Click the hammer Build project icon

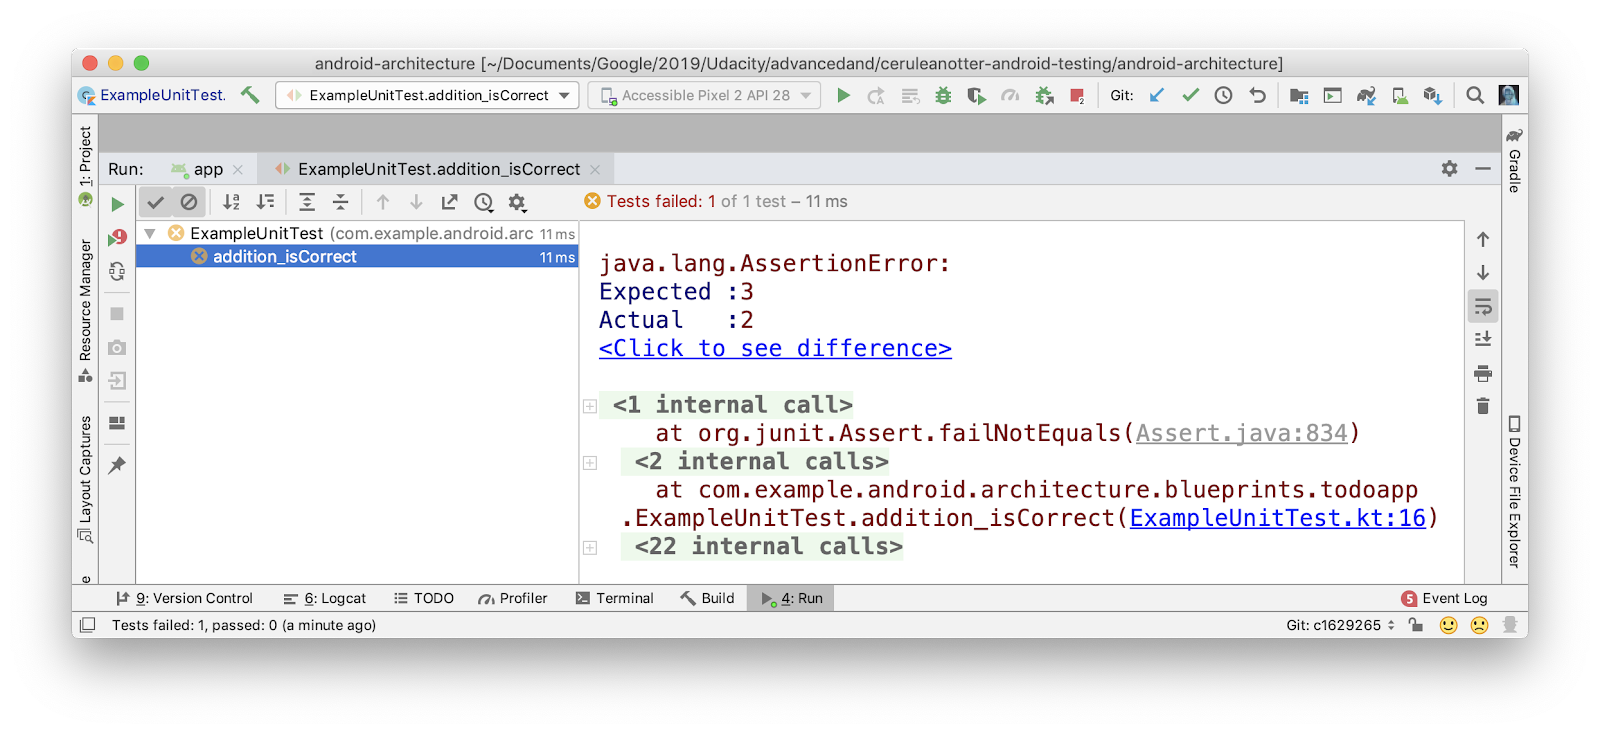click(x=250, y=95)
